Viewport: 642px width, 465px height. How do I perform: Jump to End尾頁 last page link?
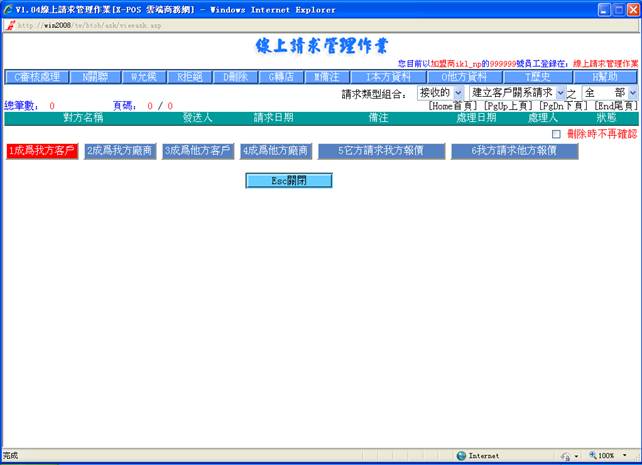click(616, 105)
